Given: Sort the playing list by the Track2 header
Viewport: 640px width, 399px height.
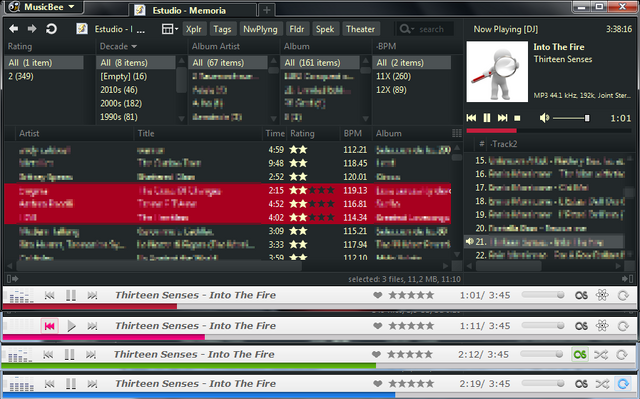Looking at the screenshot, I should pyautogui.click(x=504, y=144).
